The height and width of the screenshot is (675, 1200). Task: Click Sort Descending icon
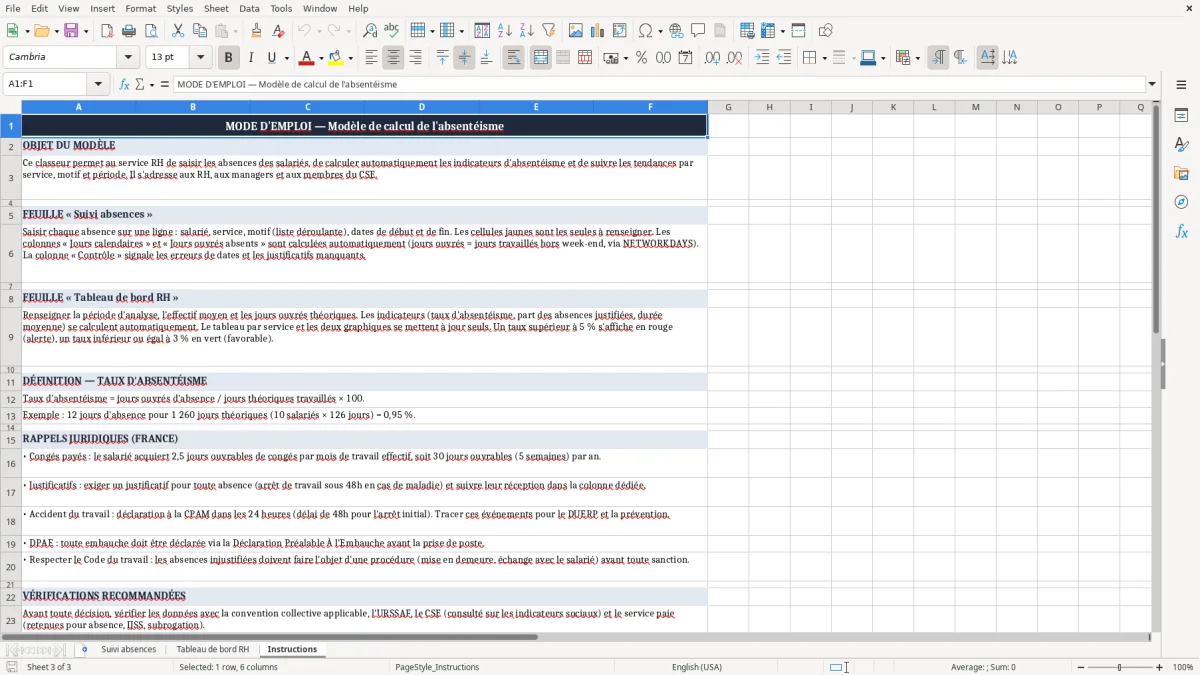pos(526,31)
